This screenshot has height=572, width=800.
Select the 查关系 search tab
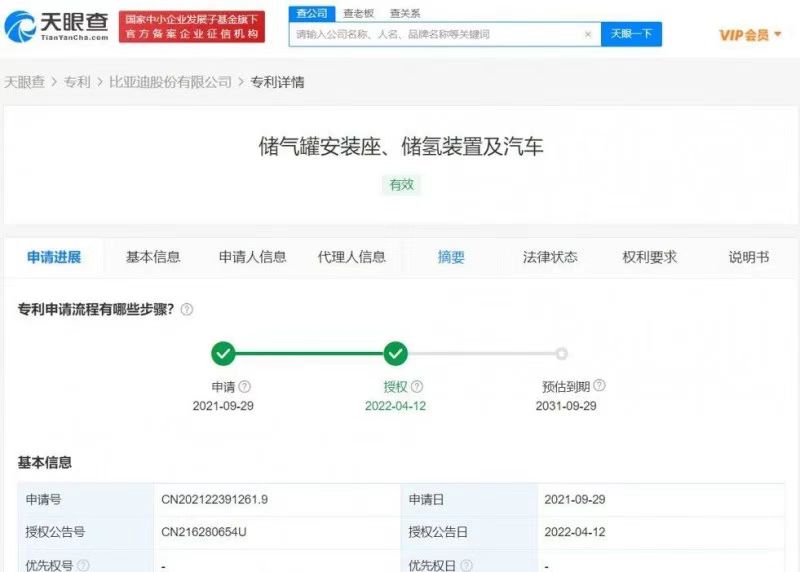[405, 14]
